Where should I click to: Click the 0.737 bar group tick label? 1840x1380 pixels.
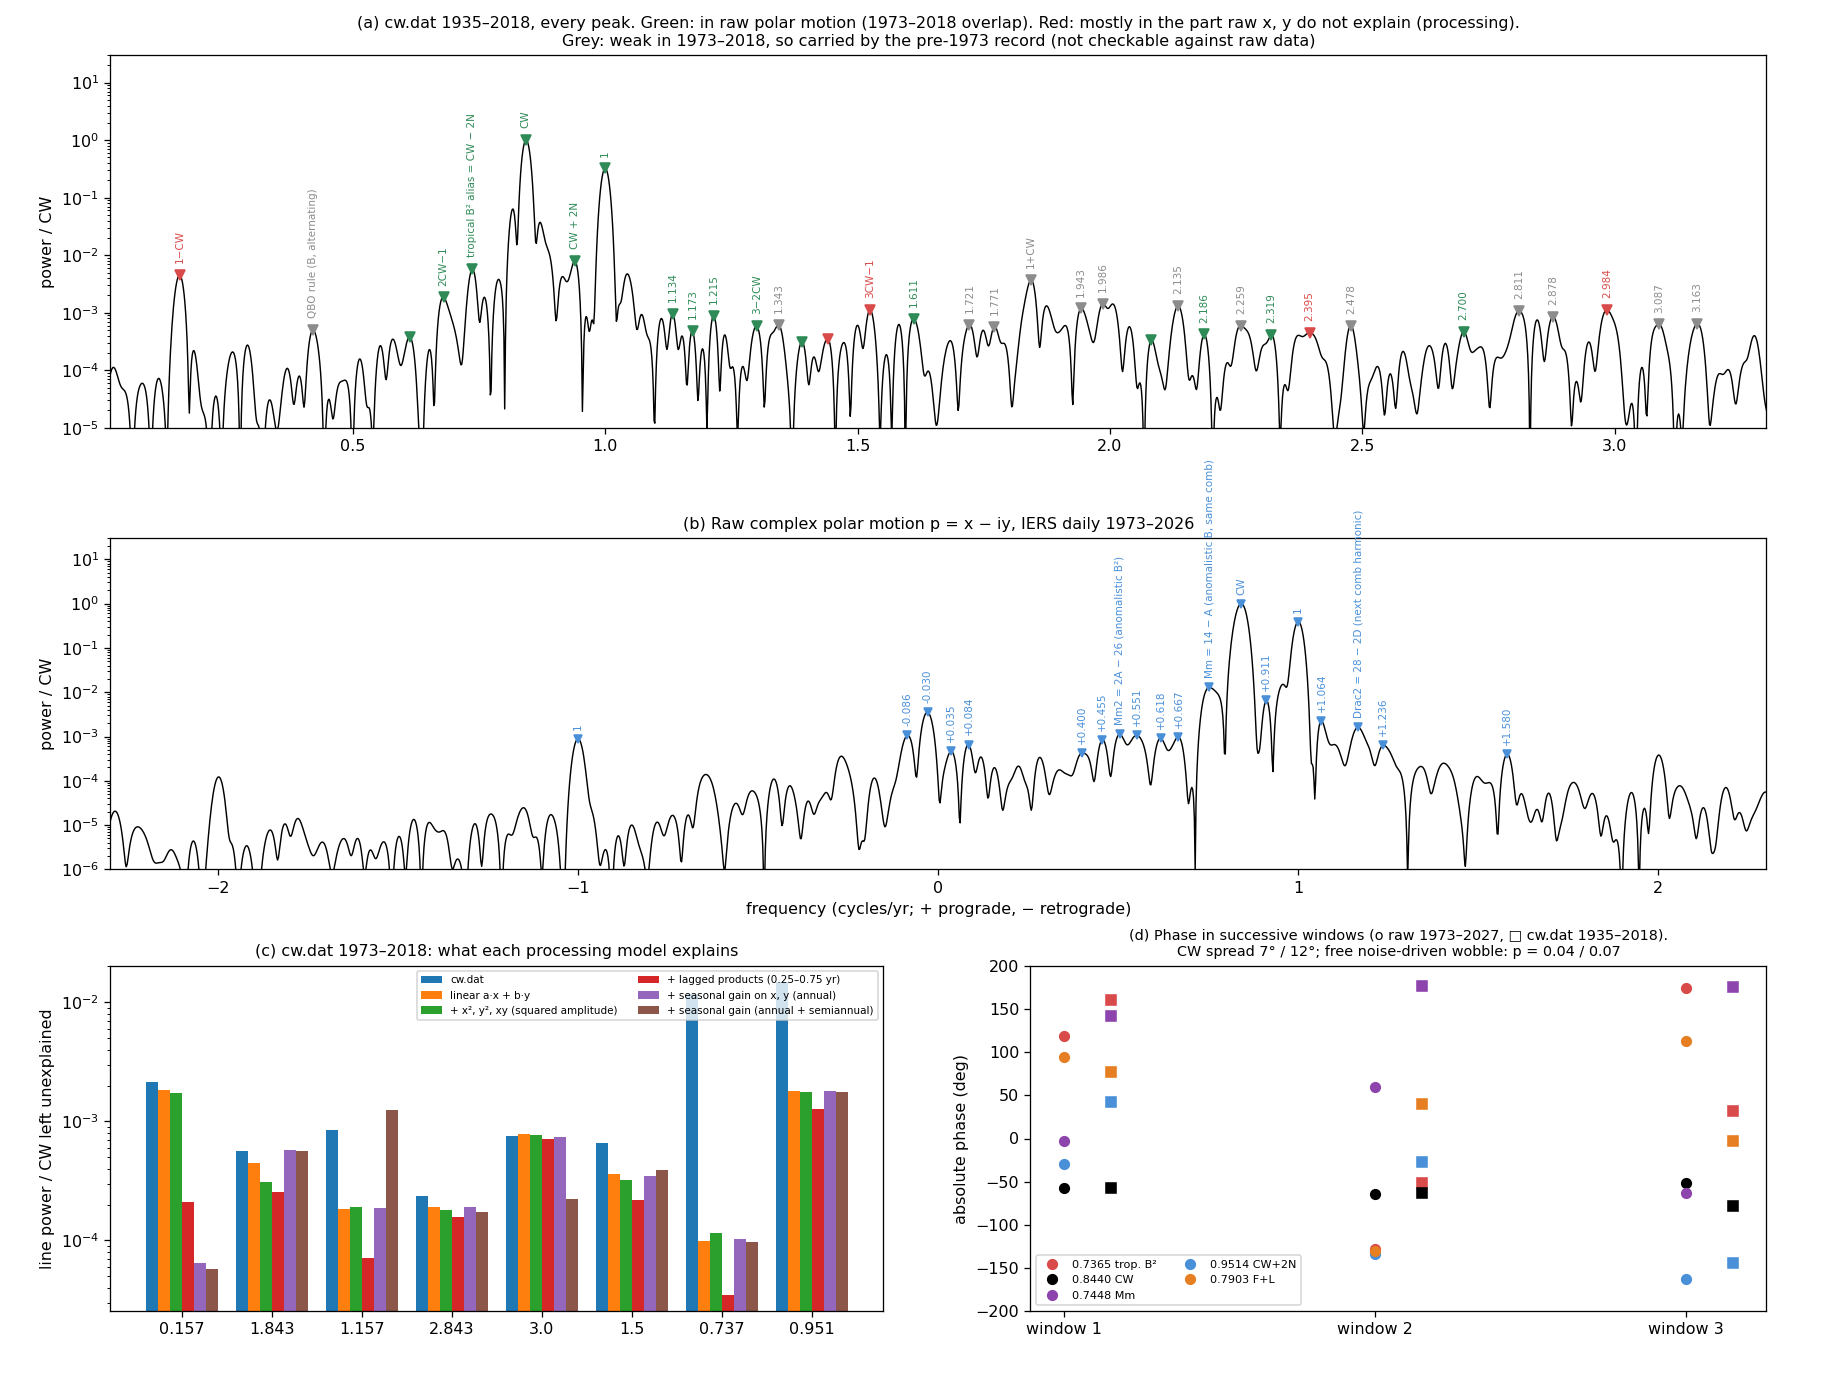722,1329
